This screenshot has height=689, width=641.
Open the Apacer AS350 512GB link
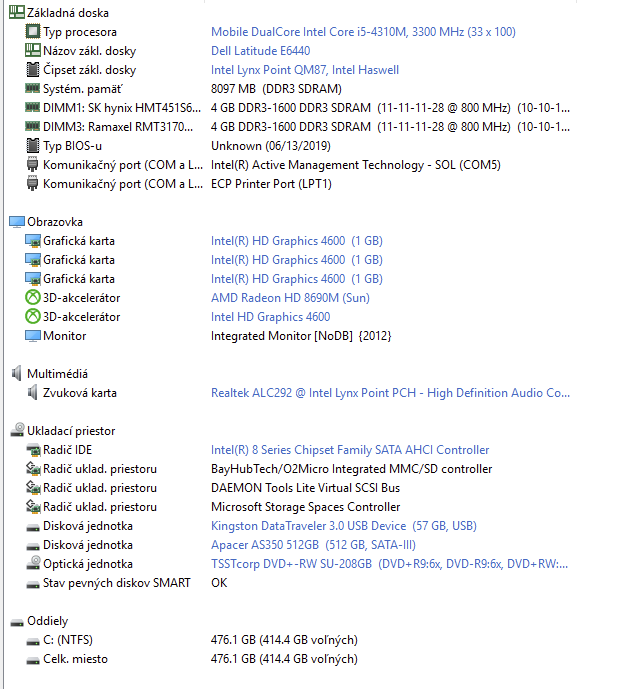(x=313, y=545)
